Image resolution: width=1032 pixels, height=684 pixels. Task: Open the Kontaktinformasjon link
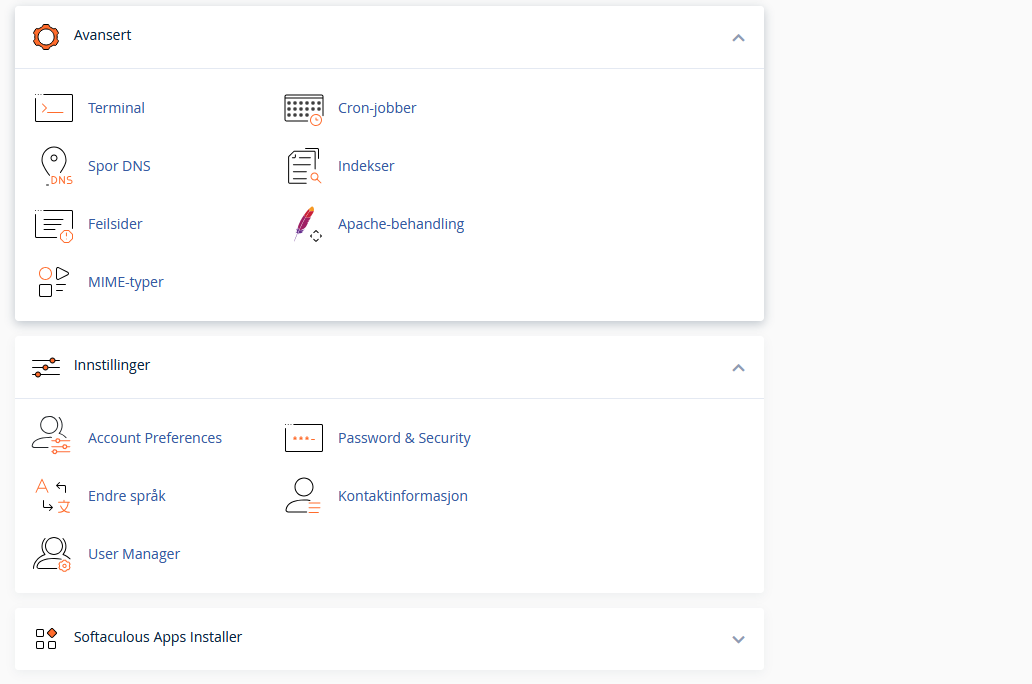click(402, 496)
